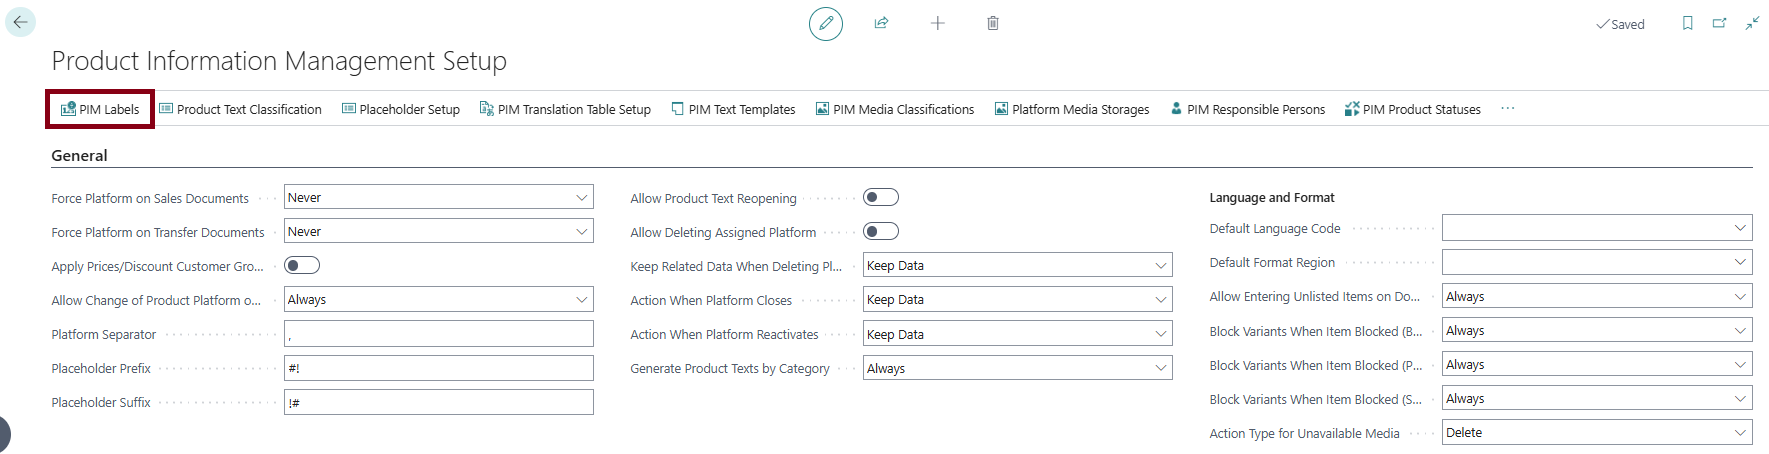
Task: Click the General section heading
Action: (79, 155)
